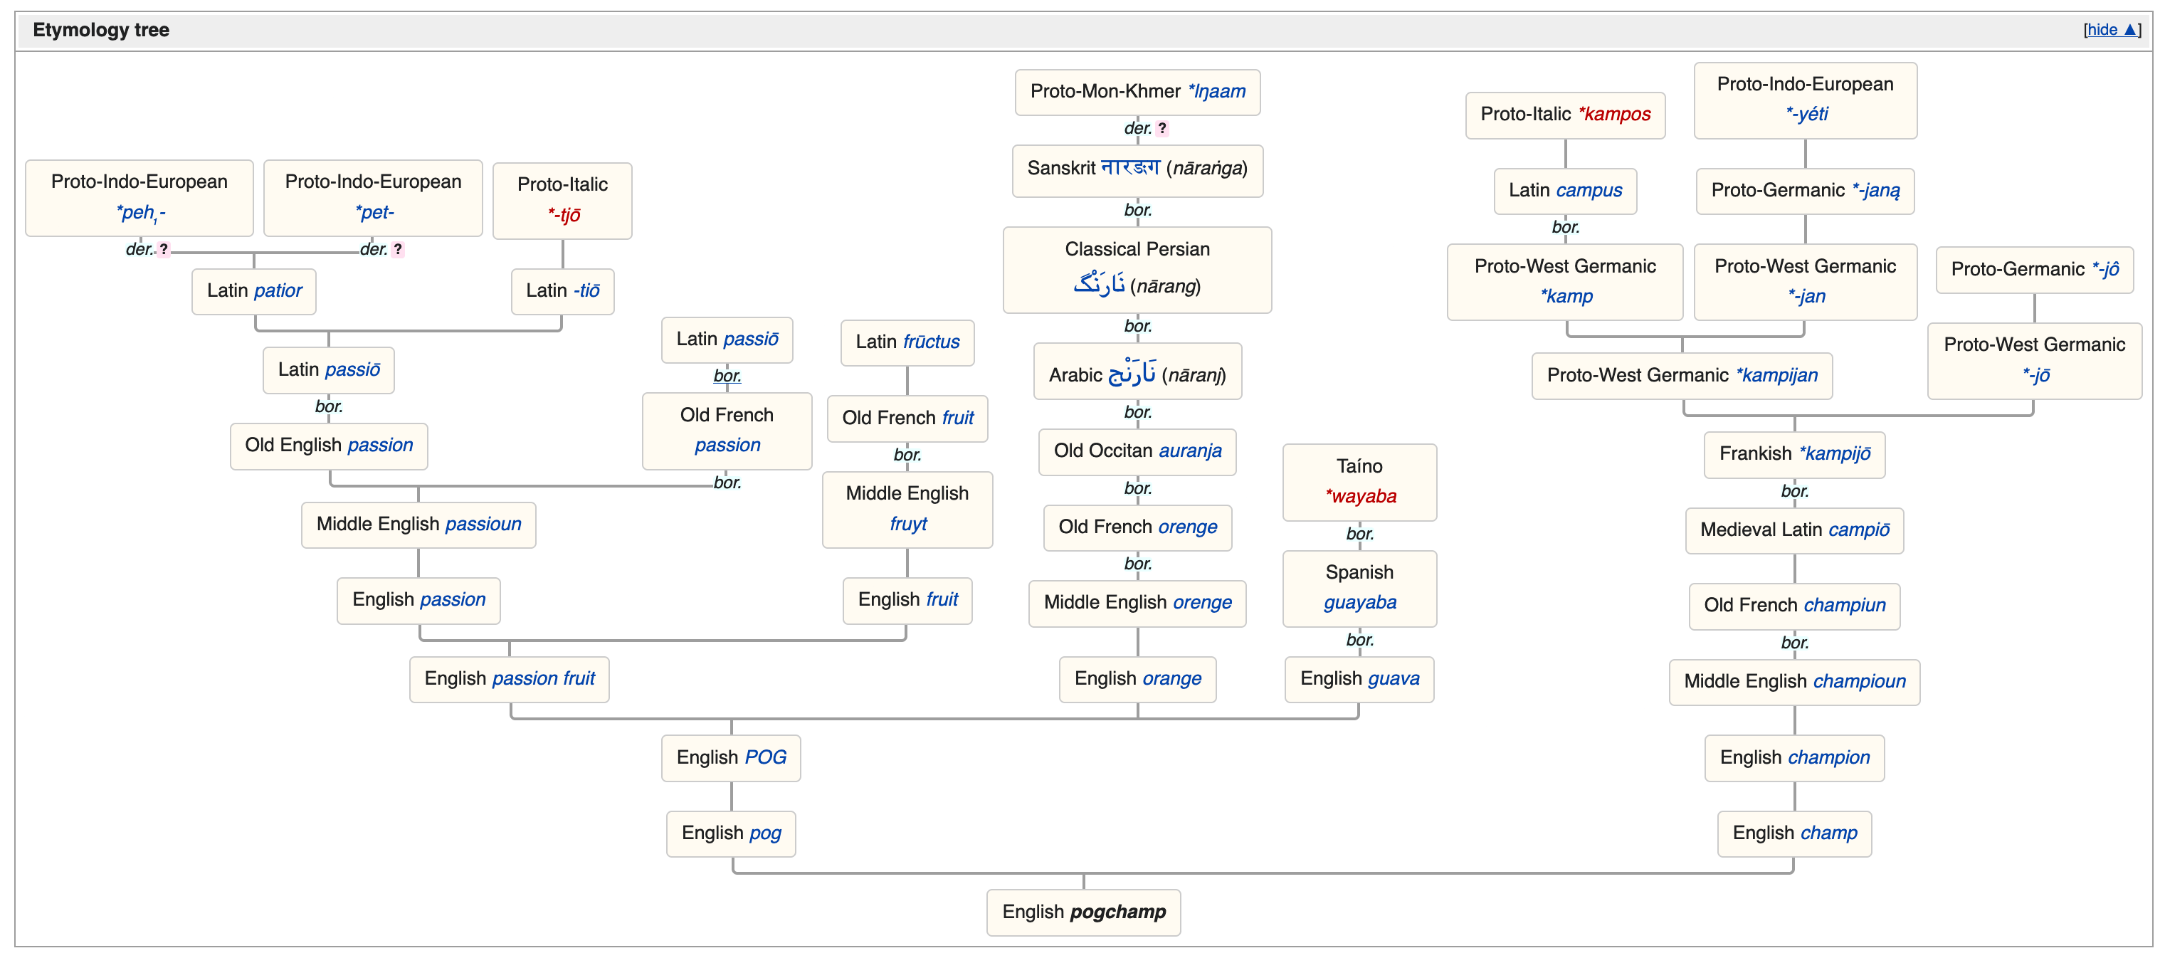The width and height of the screenshot is (2165, 958).
Task: Open the Old Occitan auranja link
Action: (x=1190, y=451)
